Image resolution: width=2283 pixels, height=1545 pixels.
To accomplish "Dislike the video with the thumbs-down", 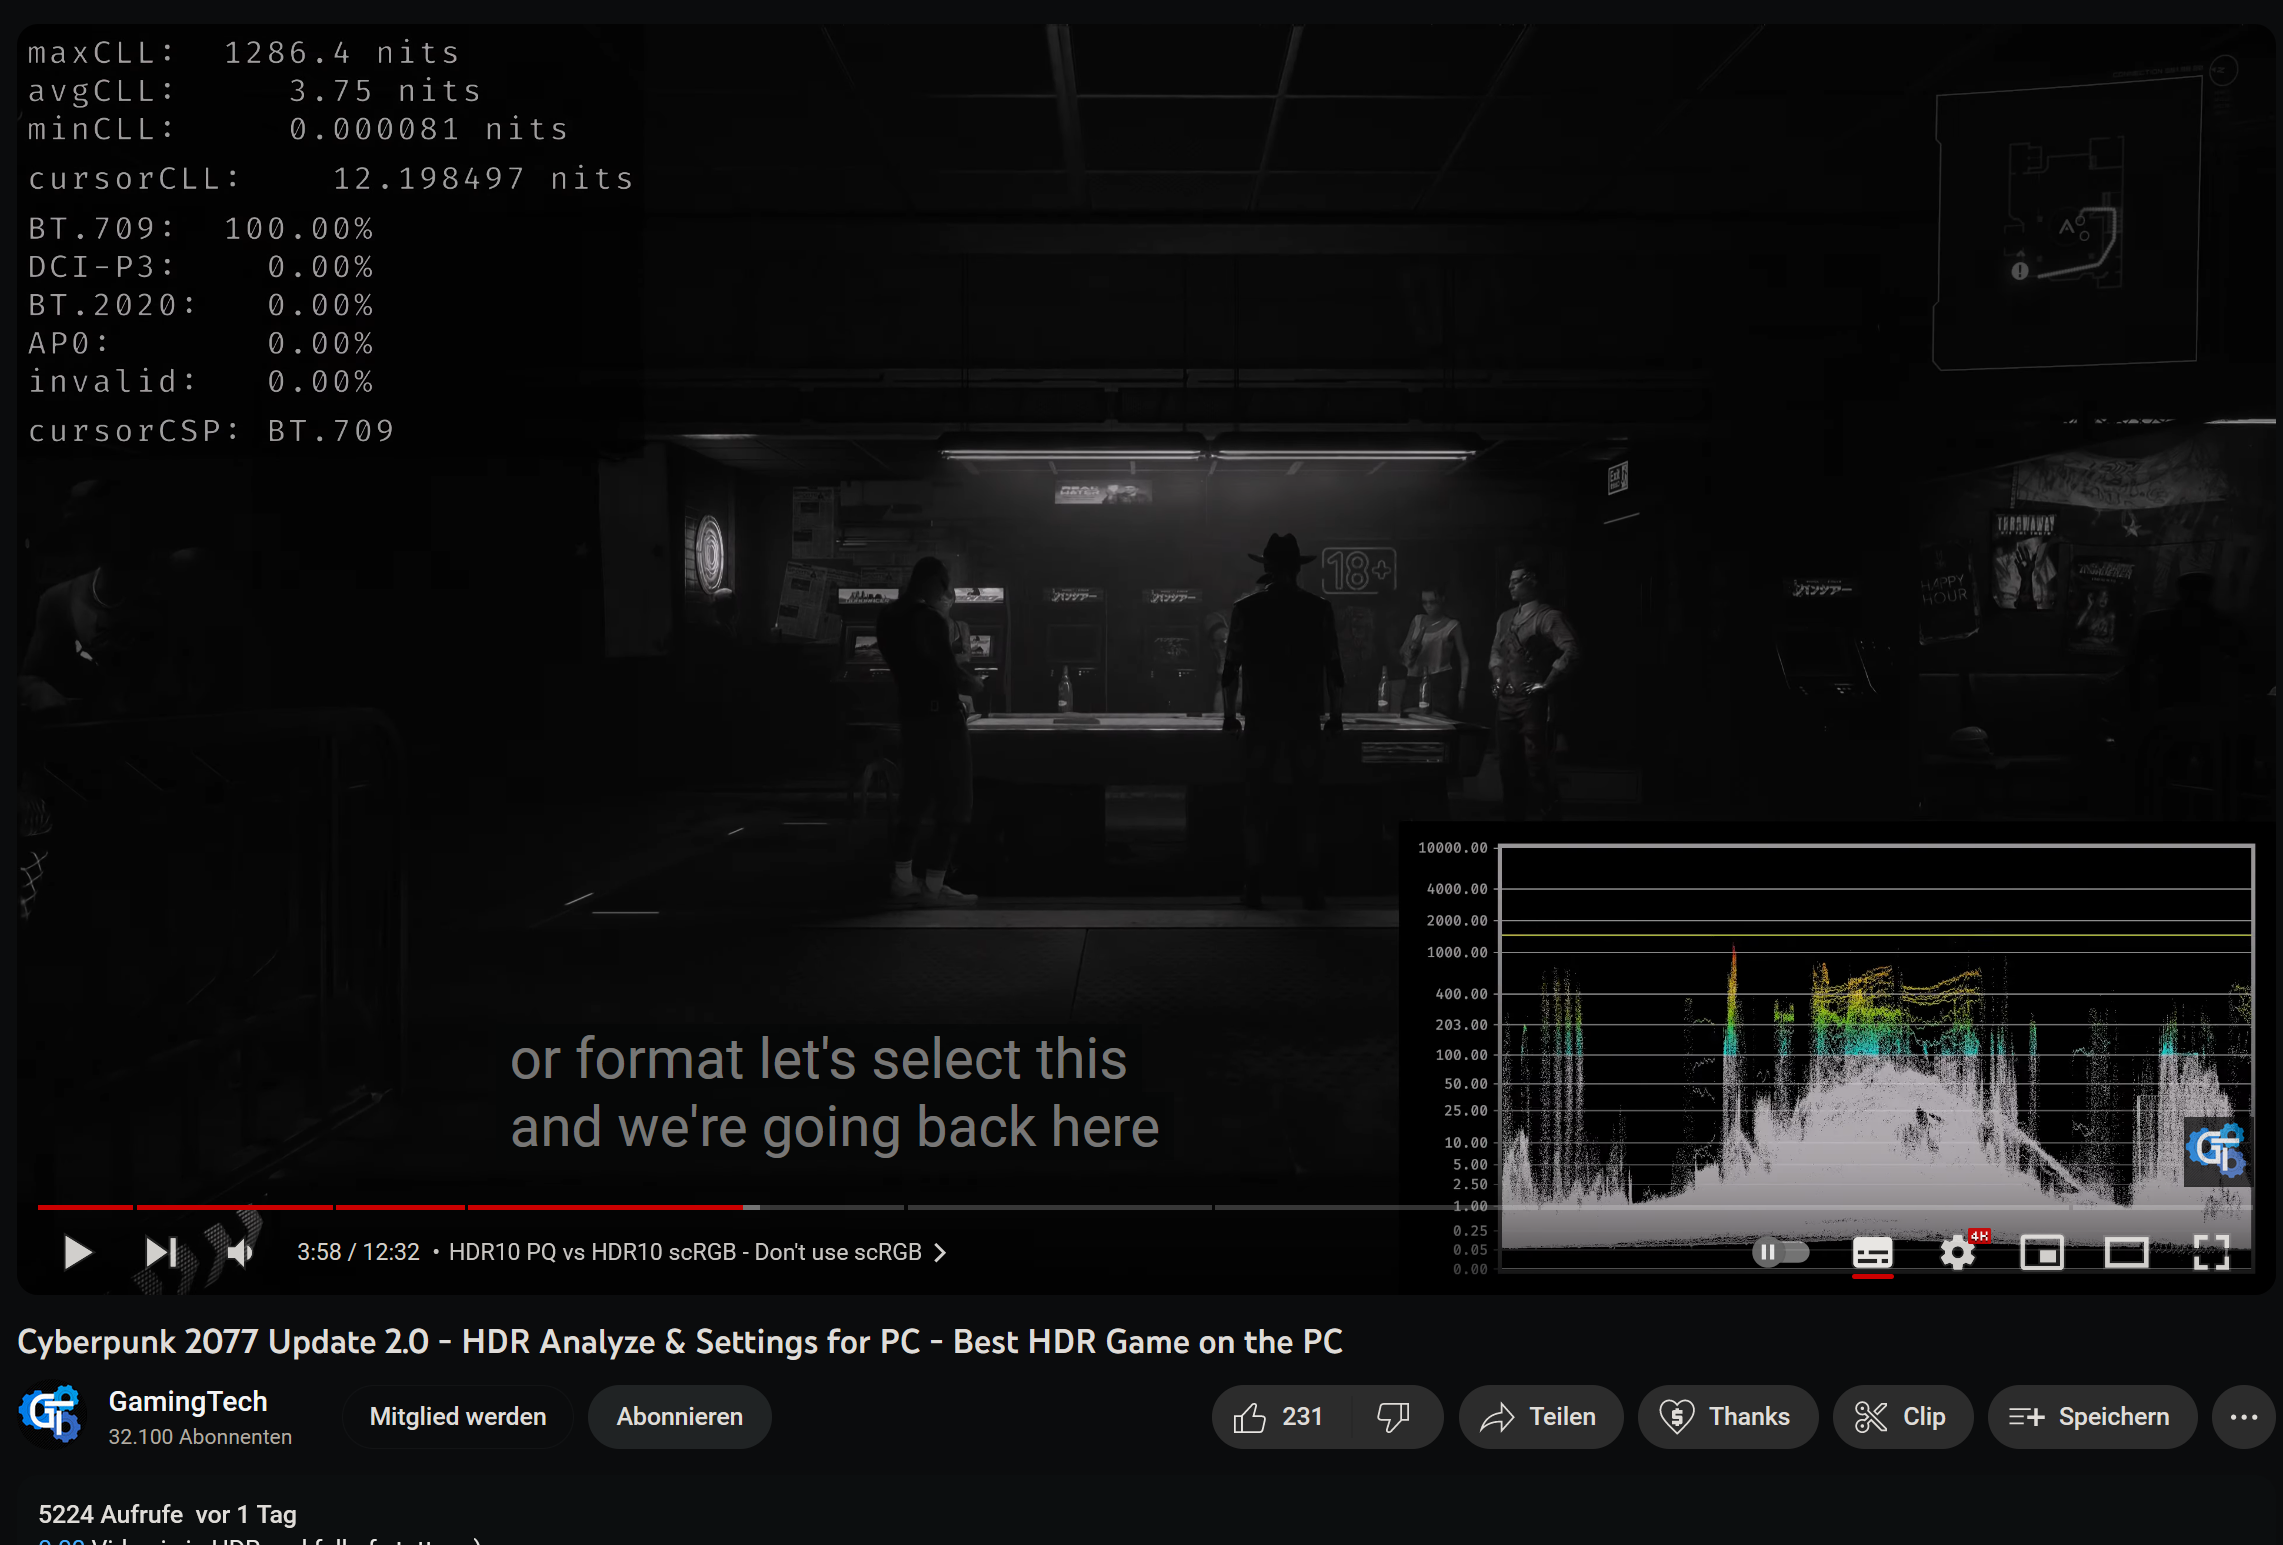I will (1394, 1416).
